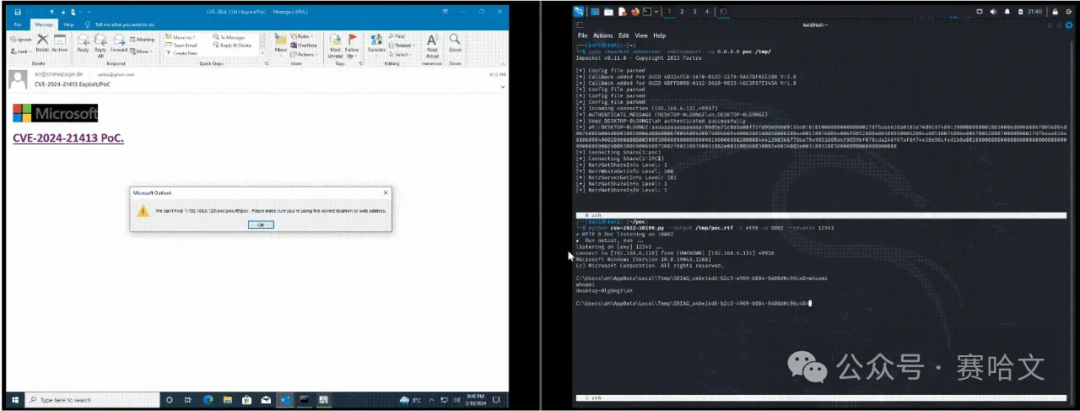Switch to Kali workspace 4
Image resolution: width=1080 pixels, height=411 pixels.
(707, 12)
